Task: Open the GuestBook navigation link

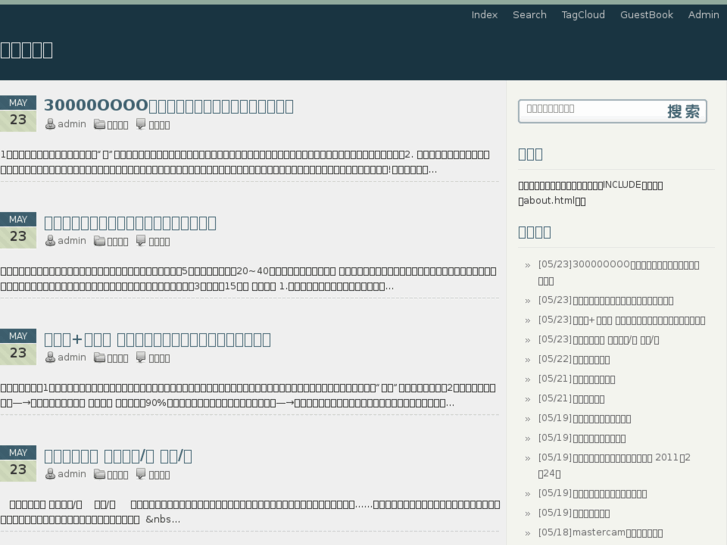Action: pos(646,15)
